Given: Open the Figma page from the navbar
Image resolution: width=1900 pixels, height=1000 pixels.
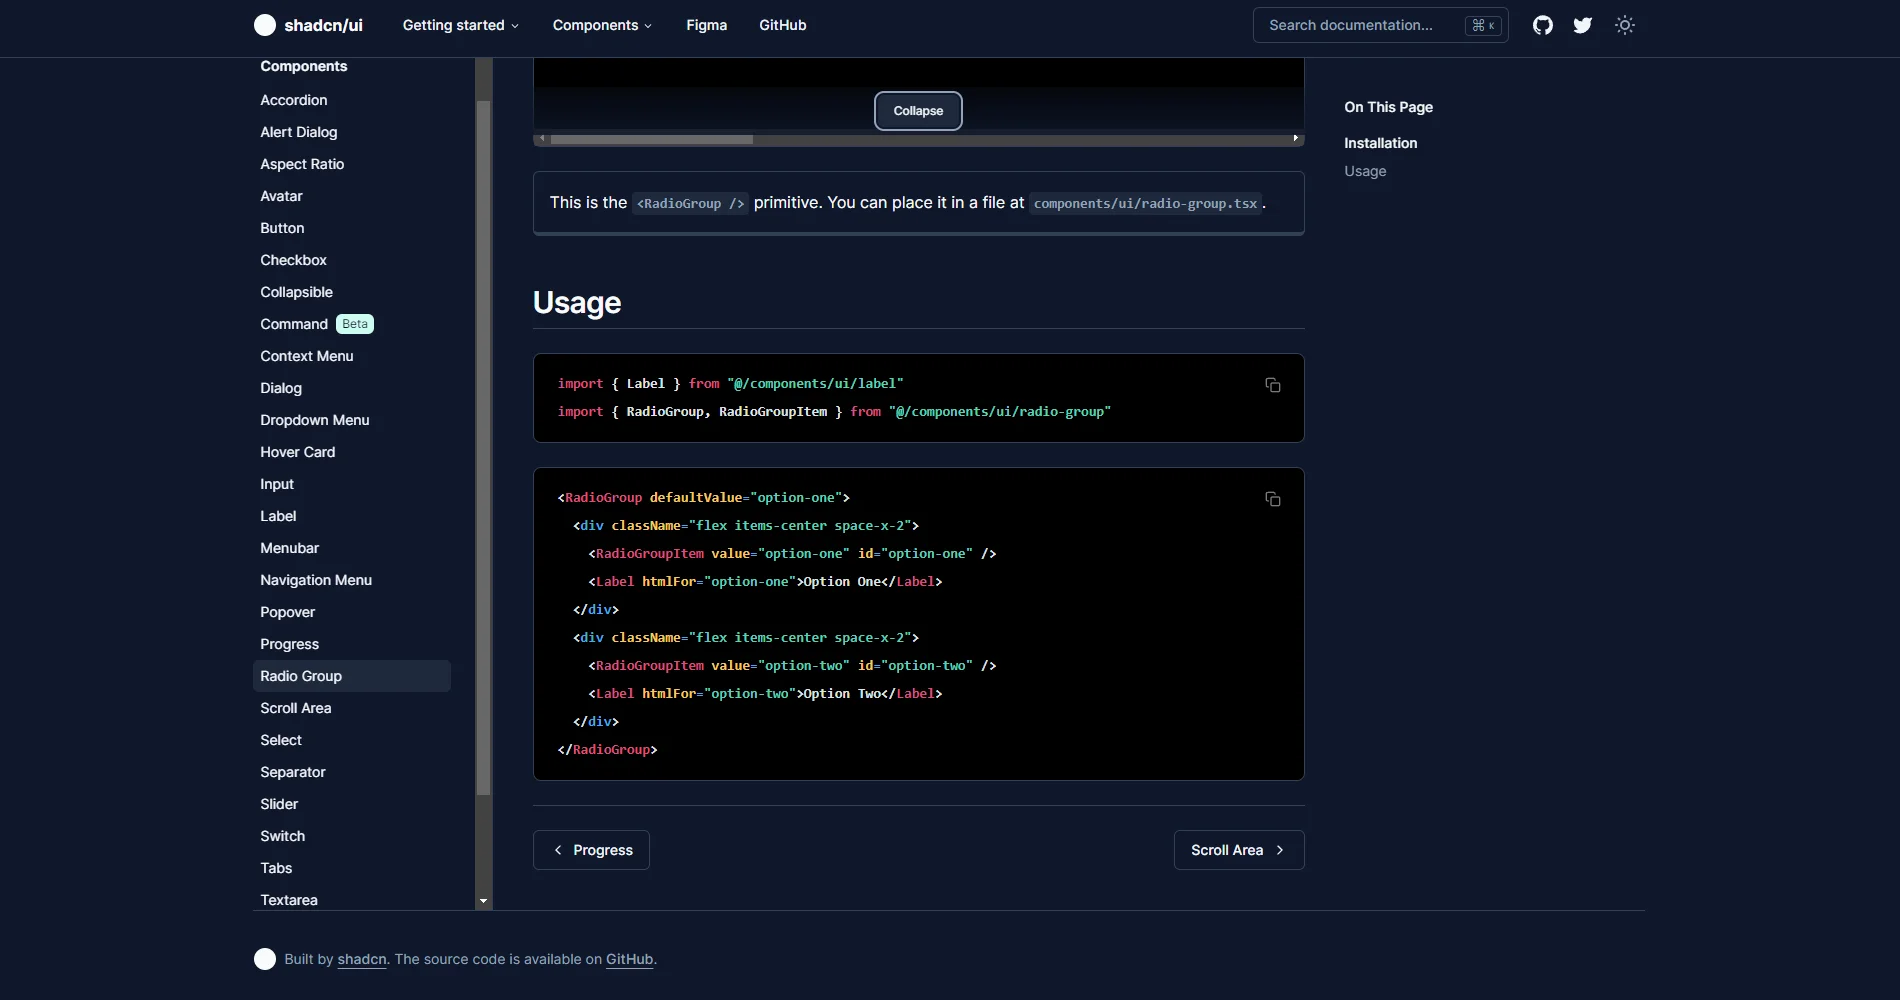Looking at the screenshot, I should (x=706, y=25).
